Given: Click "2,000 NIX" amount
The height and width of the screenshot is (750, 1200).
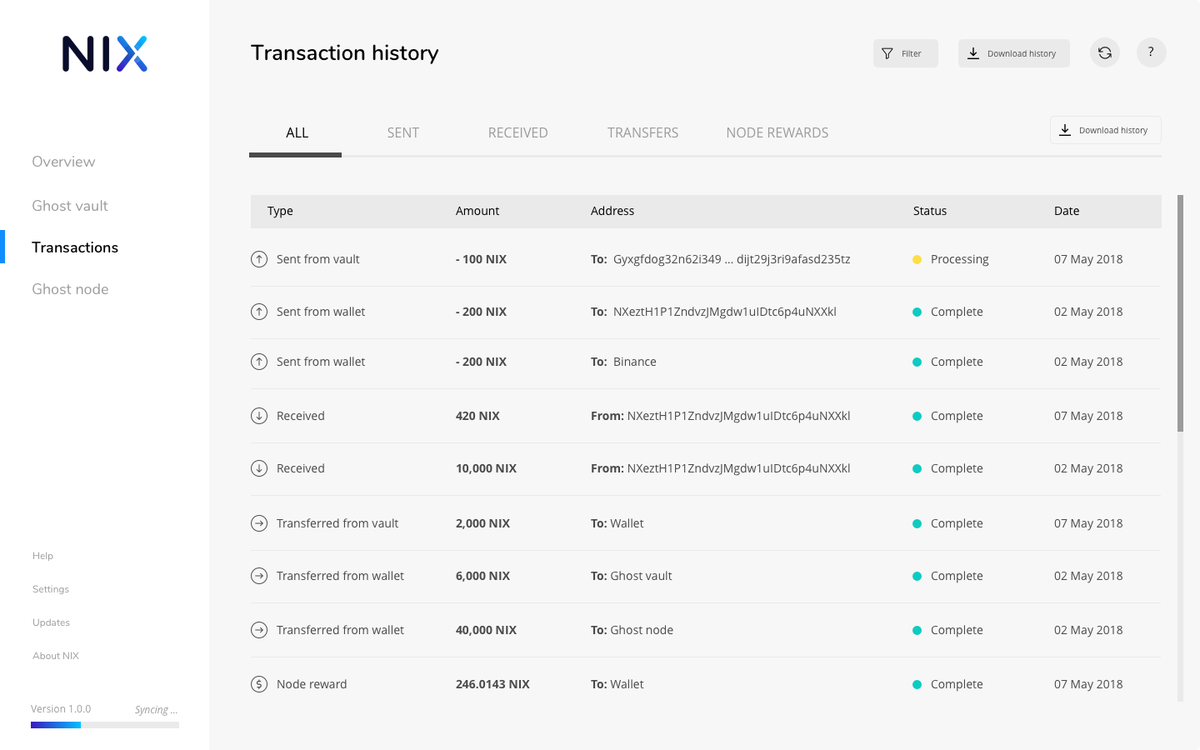Looking at the screenshot, I should coord(482,523).
